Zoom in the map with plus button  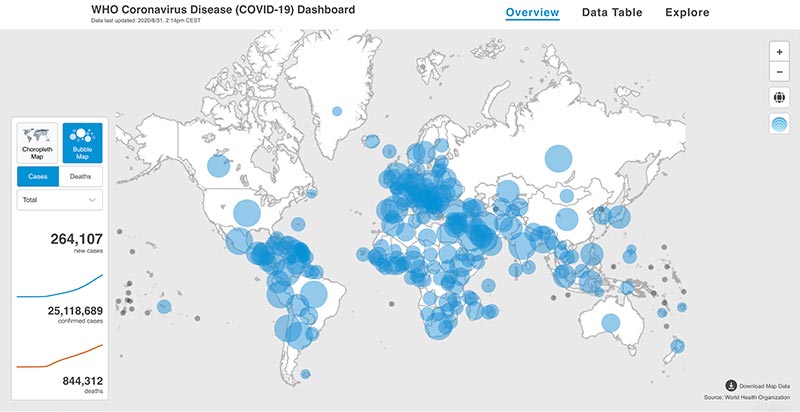pyautogui.click(x=779, y=52)
